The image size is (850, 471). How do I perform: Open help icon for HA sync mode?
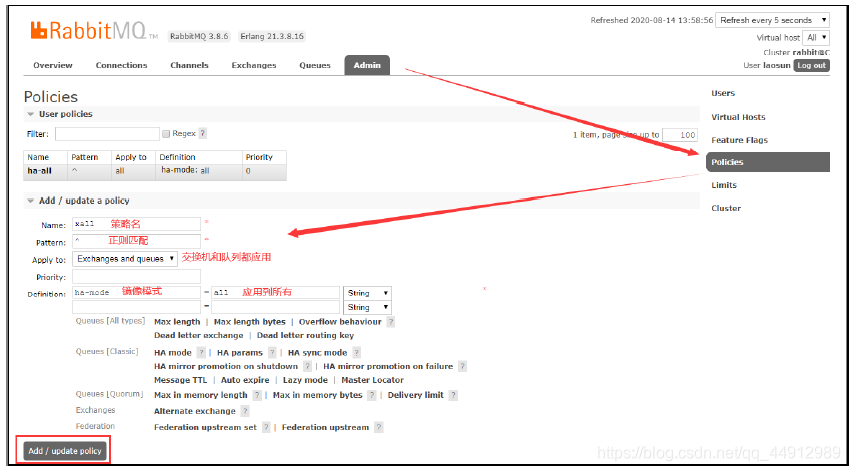(357, 352)
